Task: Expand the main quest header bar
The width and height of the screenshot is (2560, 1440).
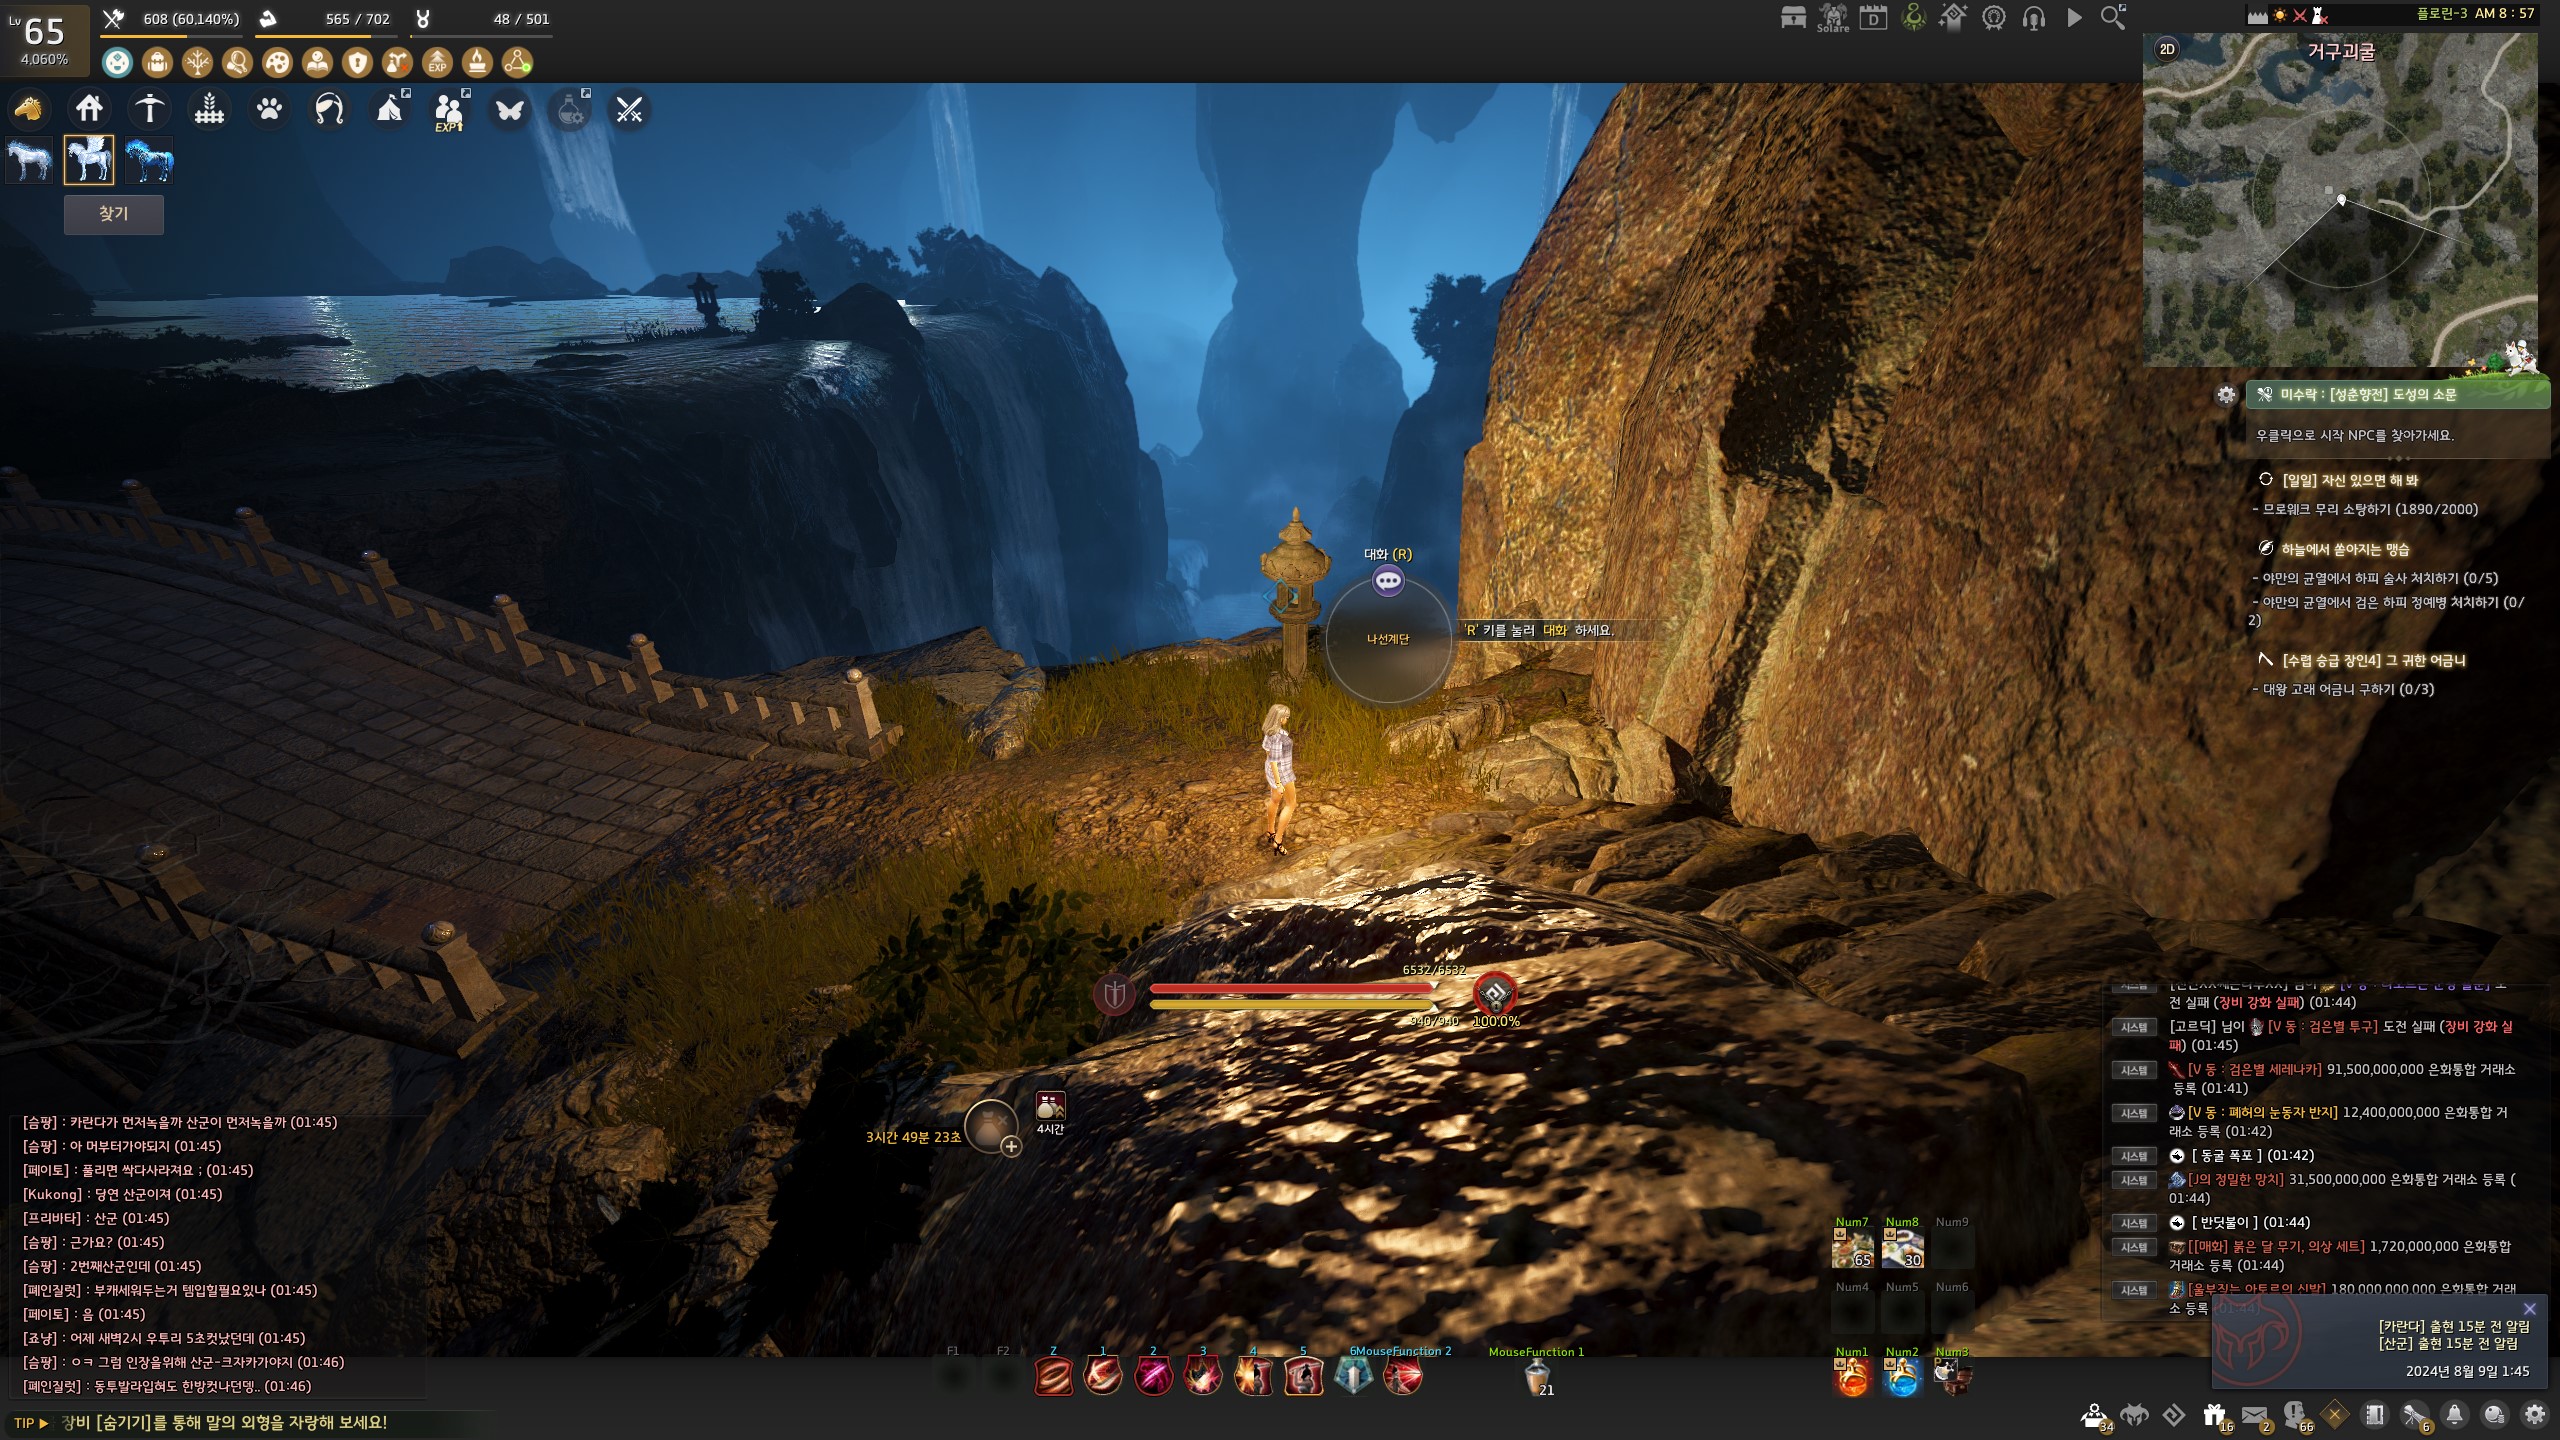Action: pyautogui.click(x=2396, y=395)
